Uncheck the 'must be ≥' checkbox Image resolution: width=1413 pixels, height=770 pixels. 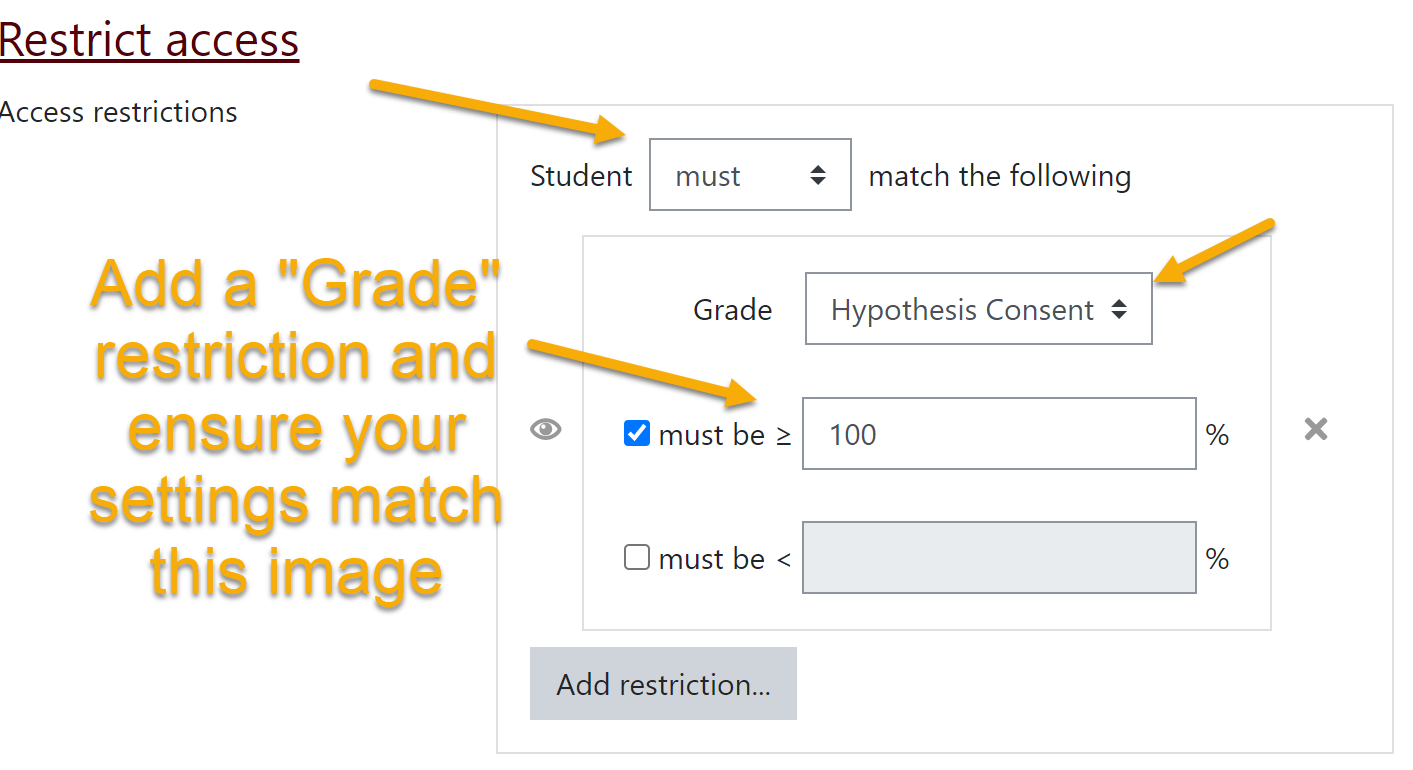tap(637, 434)
